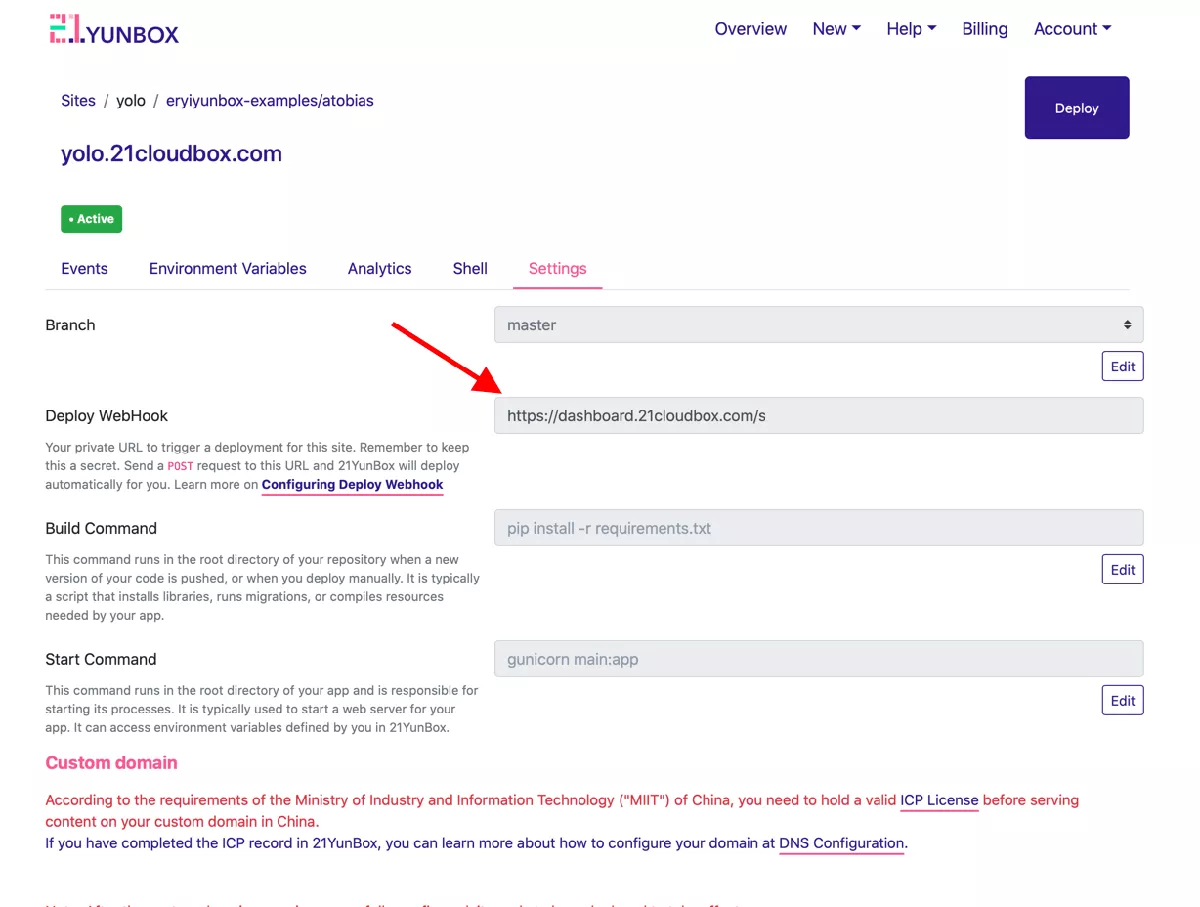Viewport: 1200px width, 907px height.
Task: Navigate to Sites breadcrumb link
Action: click(x=78, y=101)
